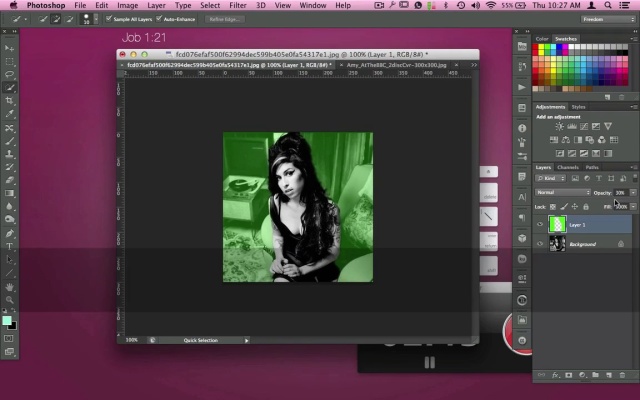Viewport: 640px width, 400px height.
Task: Select the Background layer thumbnail
Action: pyautogui.click(x=556, y=243)
